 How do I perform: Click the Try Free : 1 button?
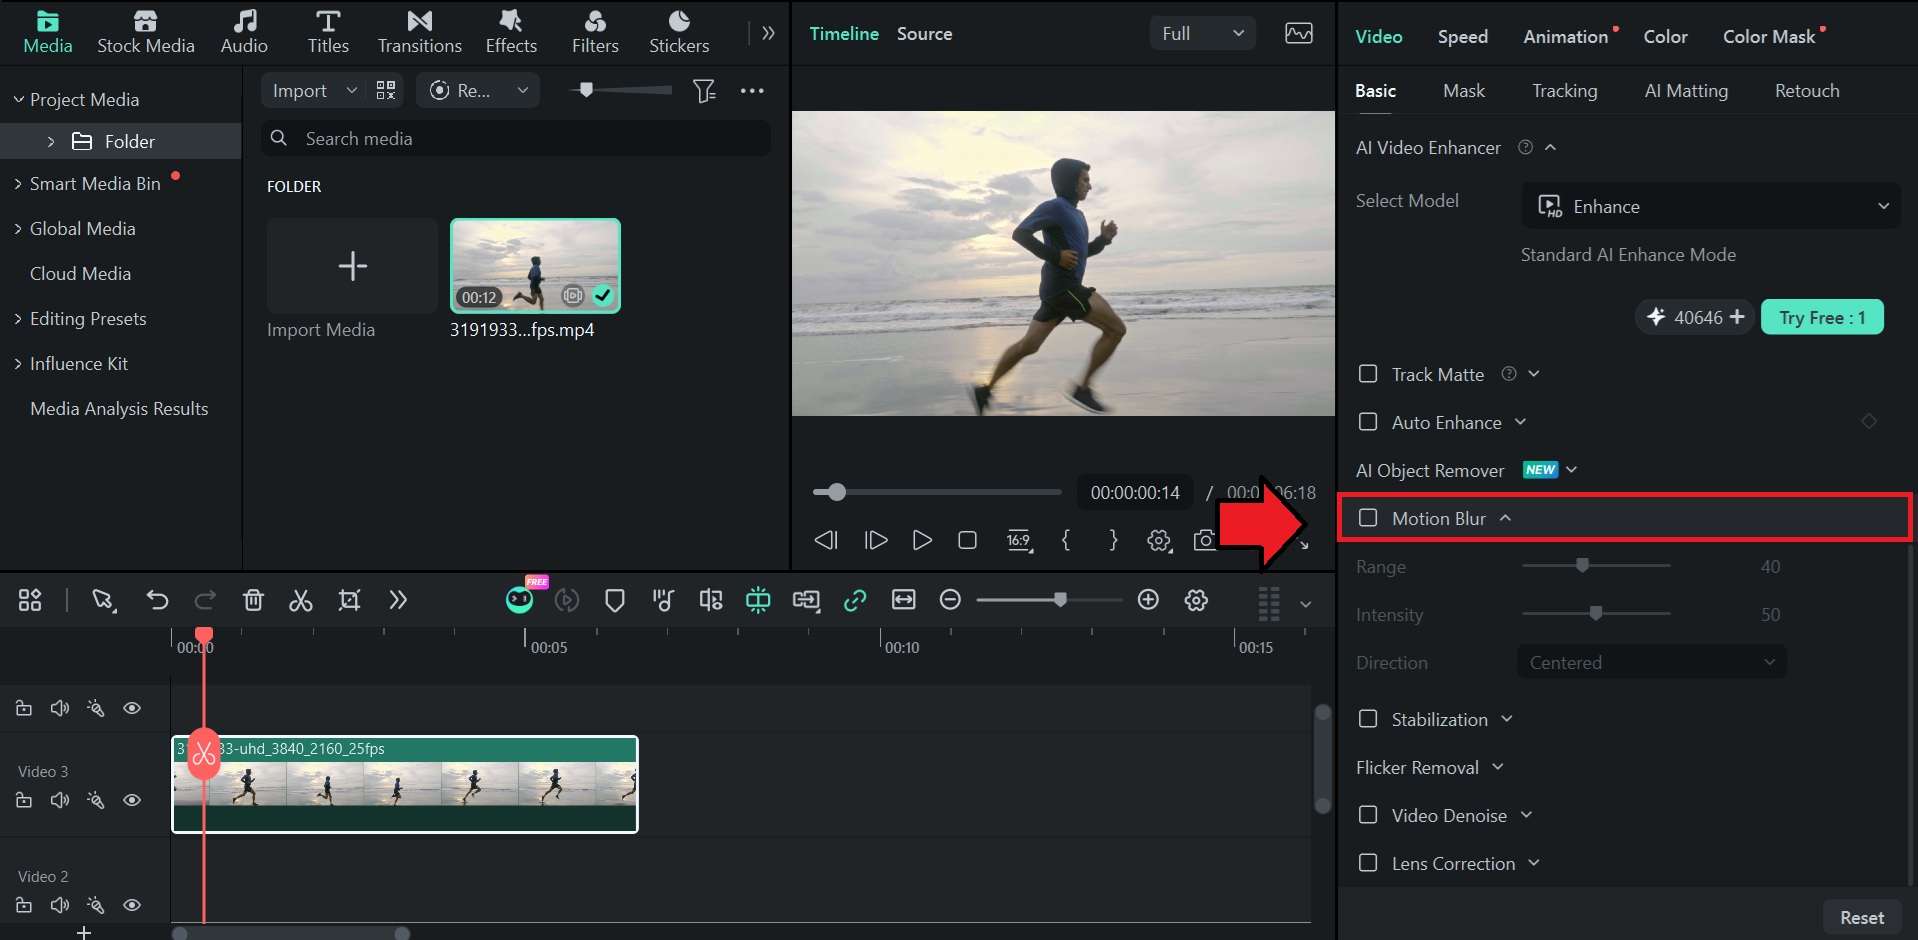pos(1822,317)
